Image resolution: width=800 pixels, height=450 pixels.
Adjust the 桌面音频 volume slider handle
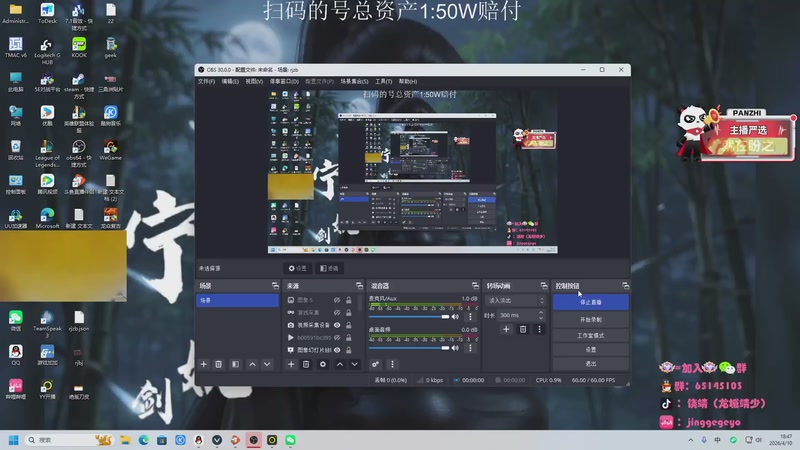click(445, 348)
